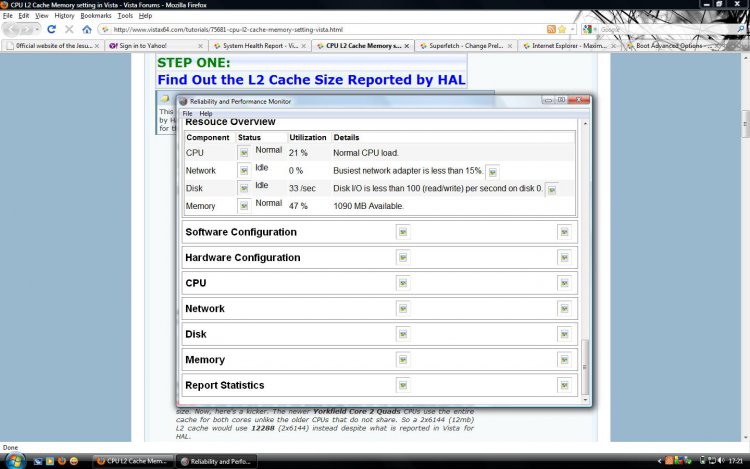Click the smiley face quick launch icon

pyautogui.click(x=74, y=461)
